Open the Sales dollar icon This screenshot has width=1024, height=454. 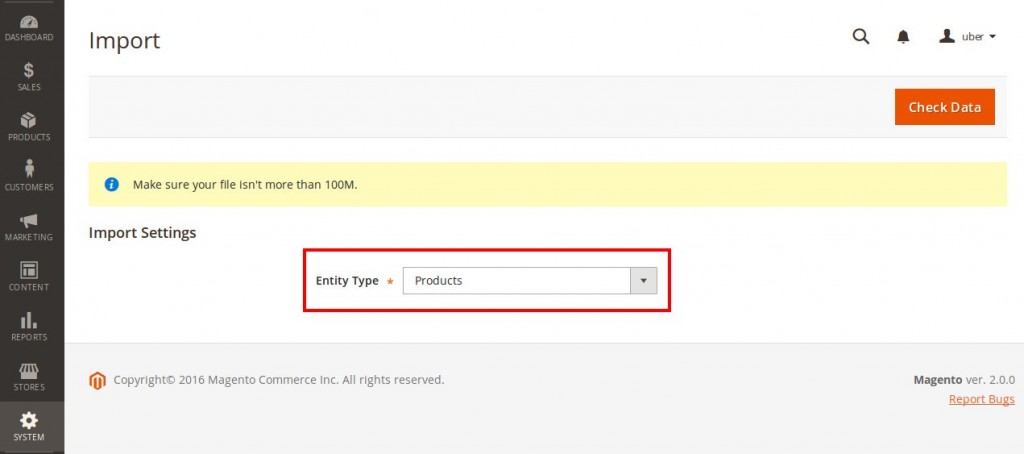click(29, 70)
